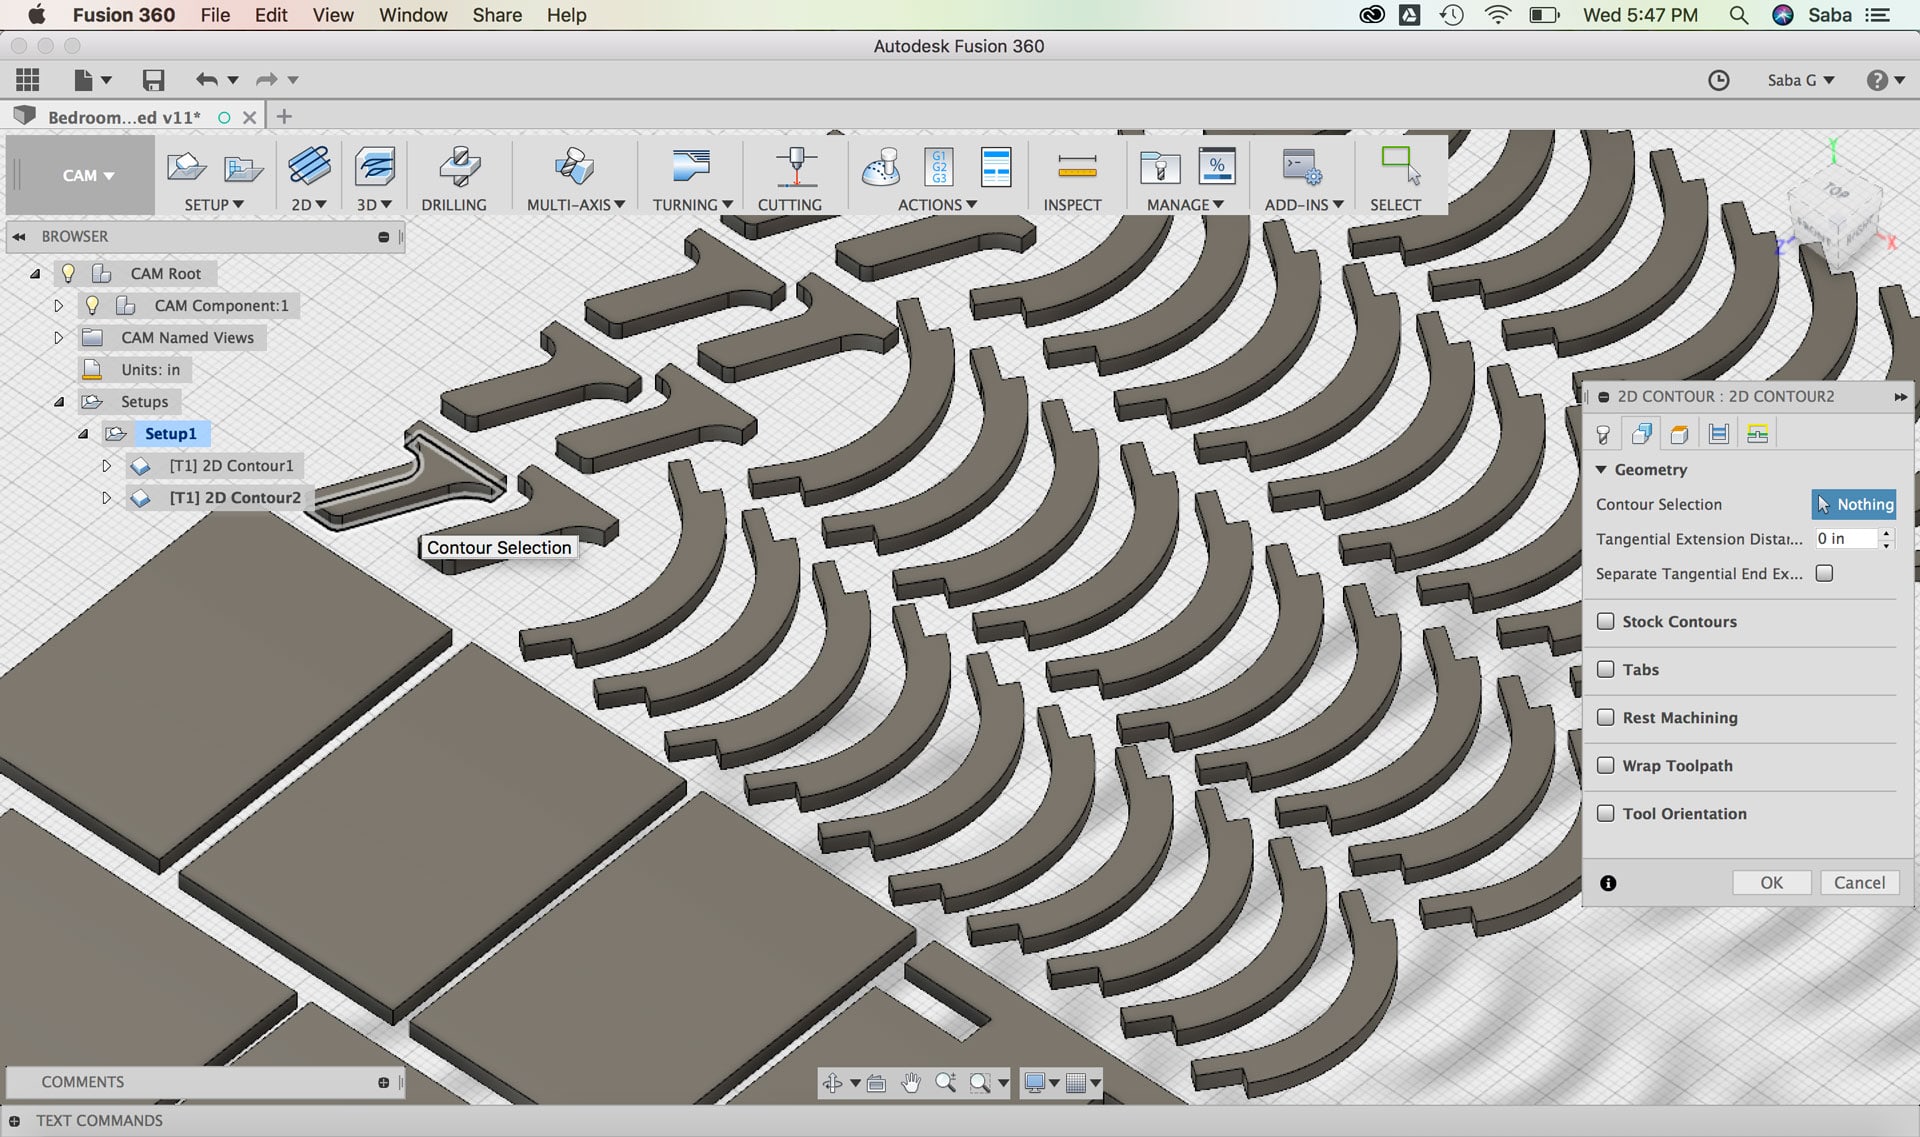Click the Post Process G1G2G3 icon
The image size is (1920, 1137).
coord(939,167)
